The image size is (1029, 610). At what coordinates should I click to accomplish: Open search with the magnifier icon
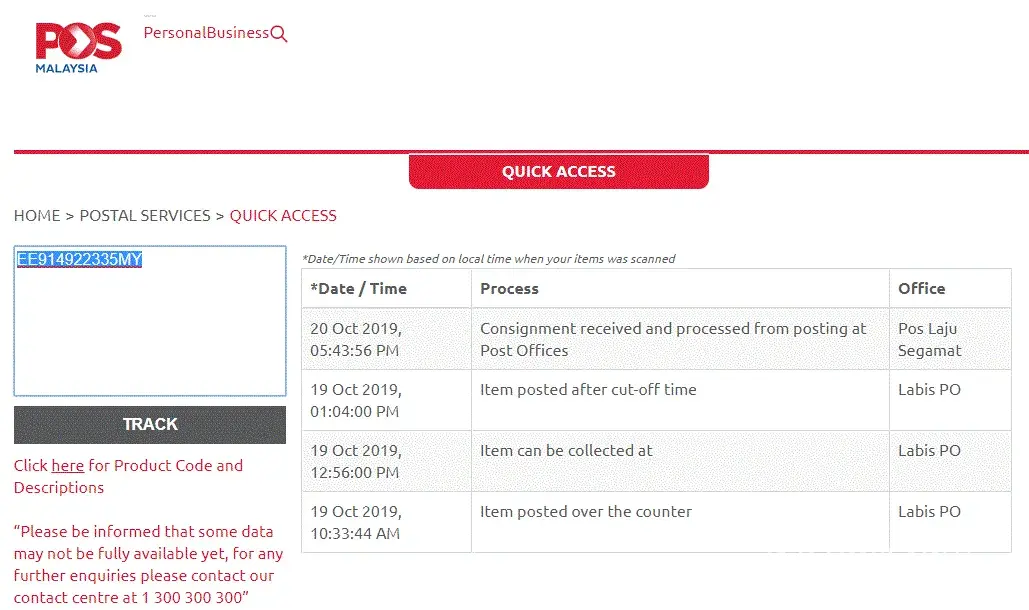pyautogui.click(x=279, y=34)
